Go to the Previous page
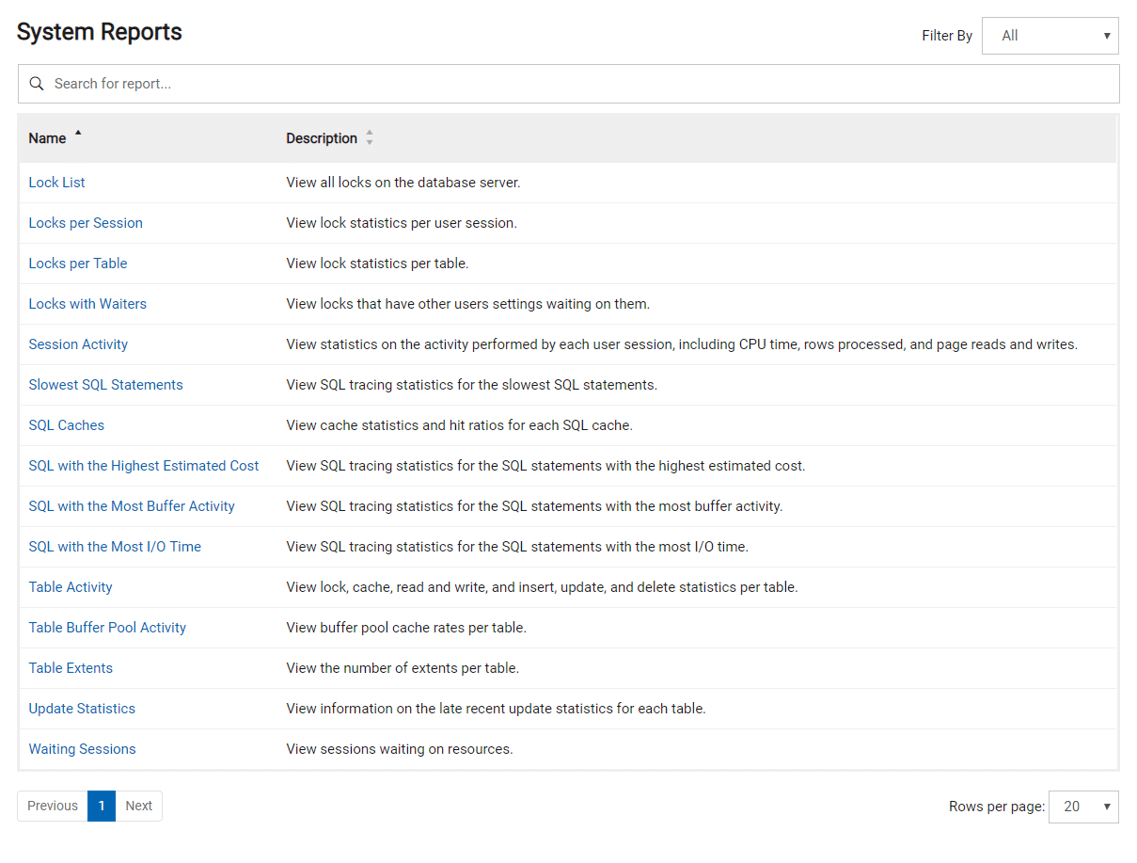The image size is (1137, 863). click(52, 806)
